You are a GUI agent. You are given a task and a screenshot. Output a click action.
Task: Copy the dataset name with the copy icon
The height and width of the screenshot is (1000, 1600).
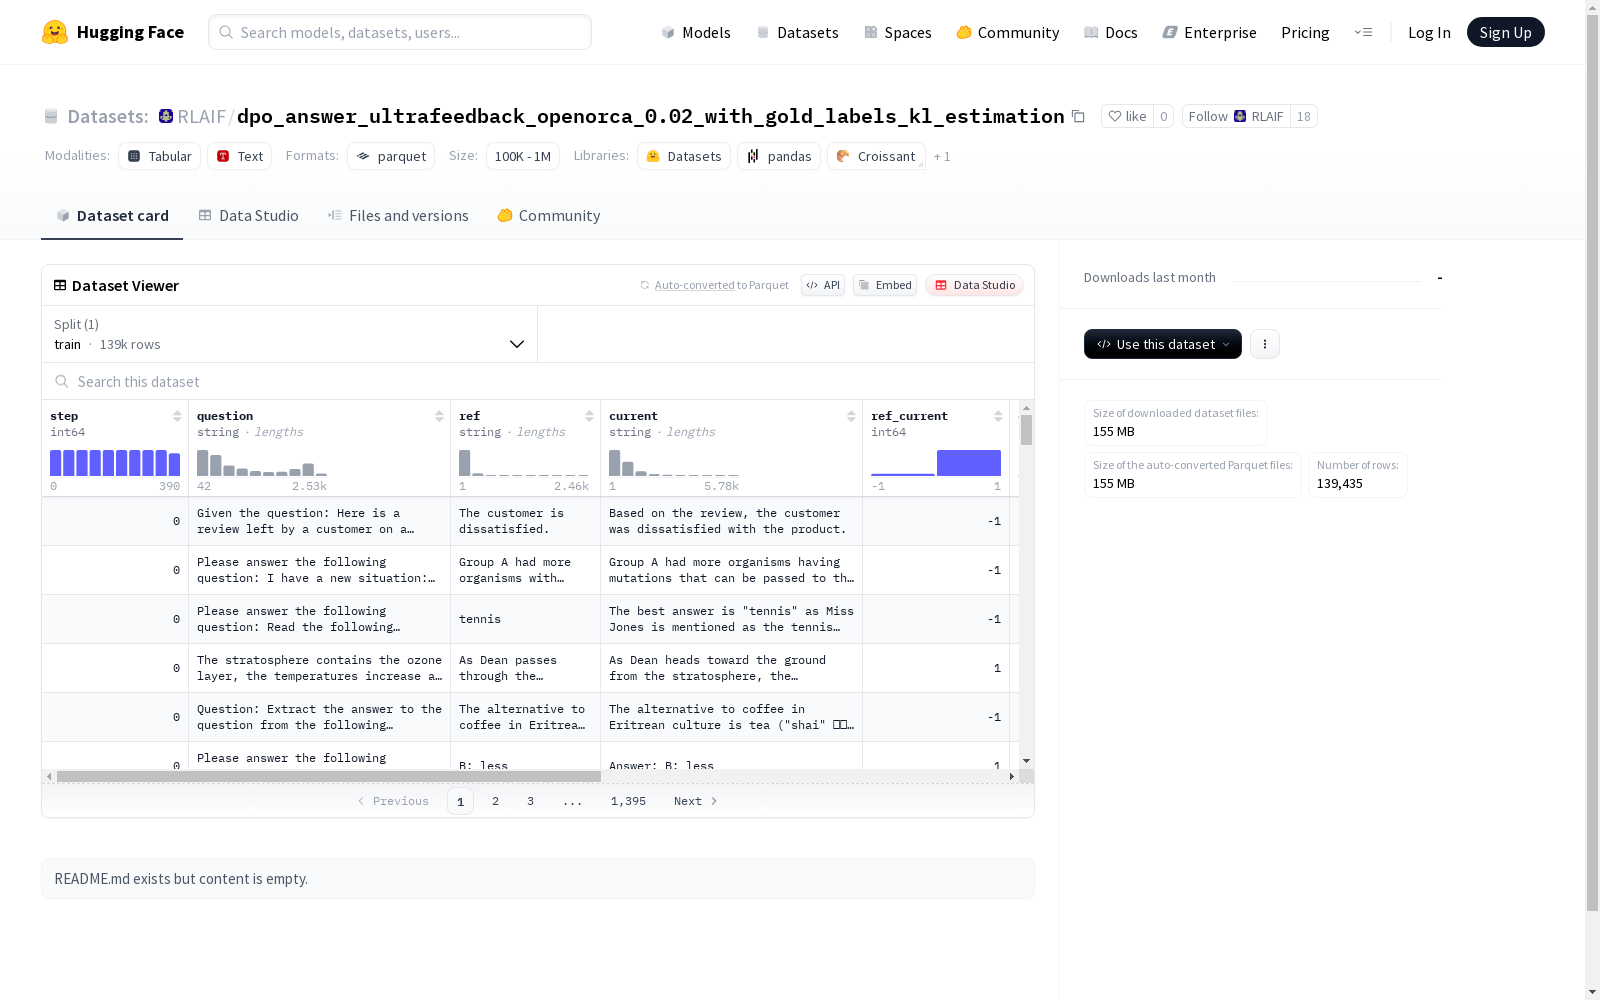1078,116
